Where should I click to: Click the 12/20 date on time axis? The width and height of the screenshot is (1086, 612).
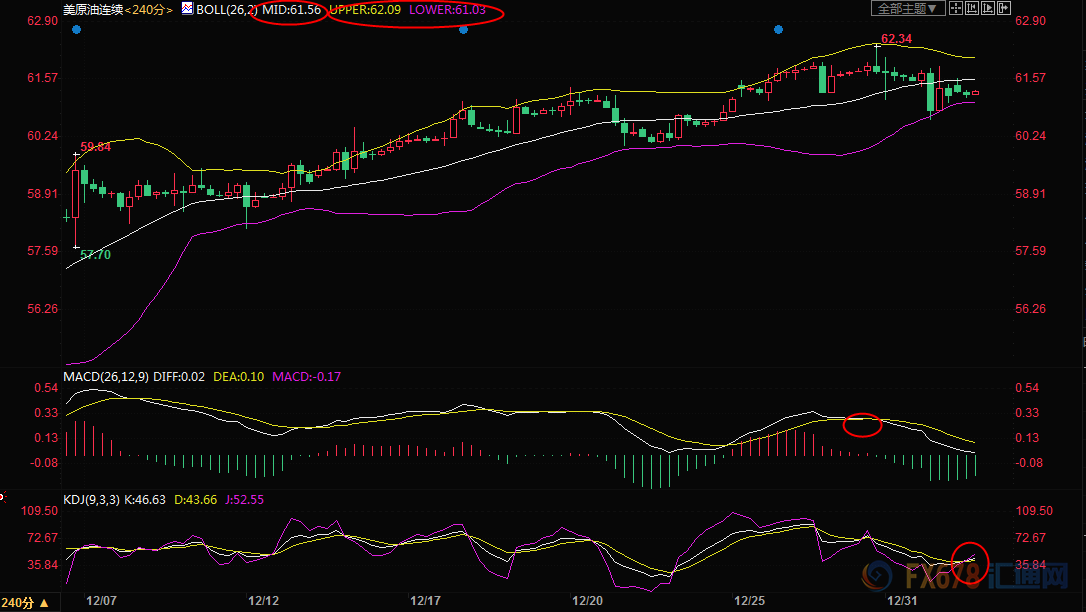587,601
